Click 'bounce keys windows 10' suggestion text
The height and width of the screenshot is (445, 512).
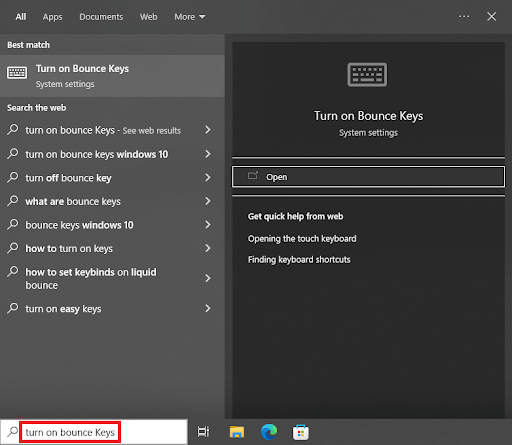click(79, 225)
